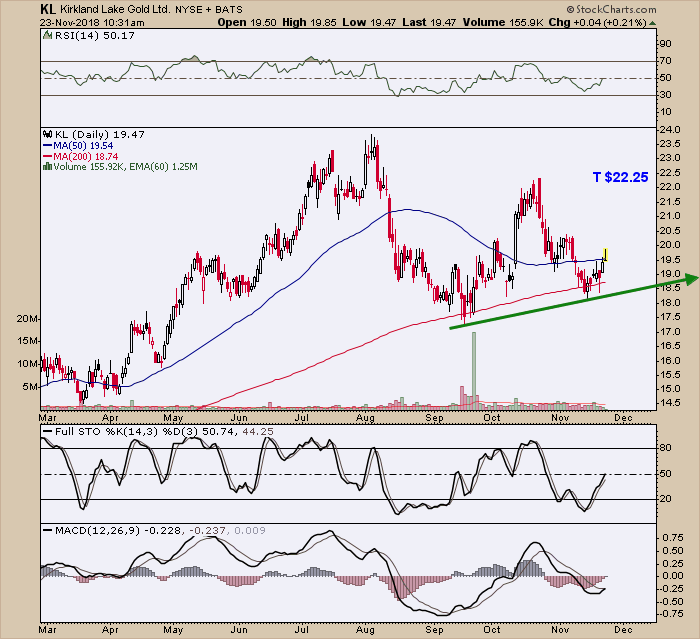Click the MACD '-0.75' axis label
Viewport: 700px width, 639px height.
coord(671,614)
